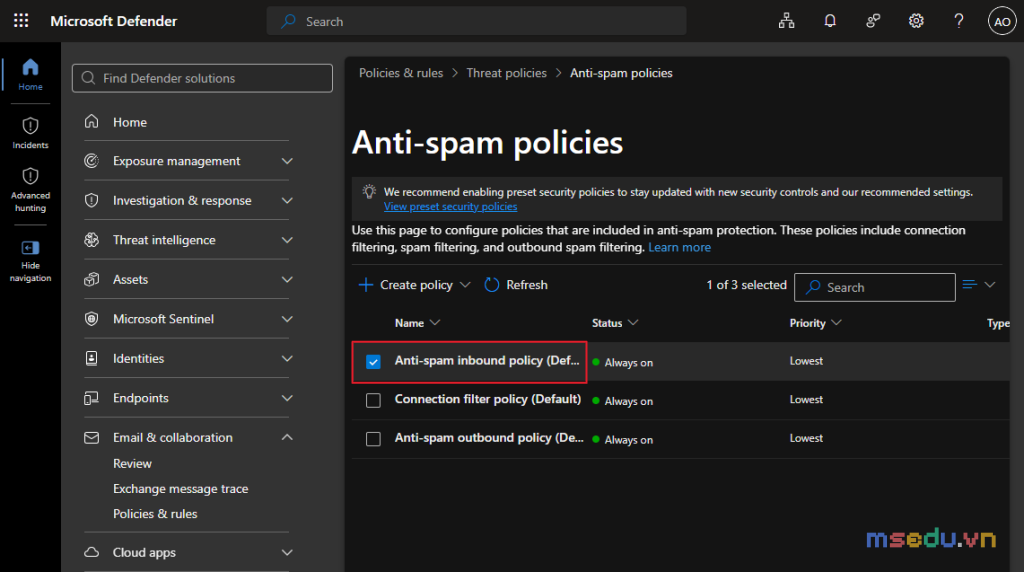
Task: Click the Identities badge icon
Action: click(91, 358)
